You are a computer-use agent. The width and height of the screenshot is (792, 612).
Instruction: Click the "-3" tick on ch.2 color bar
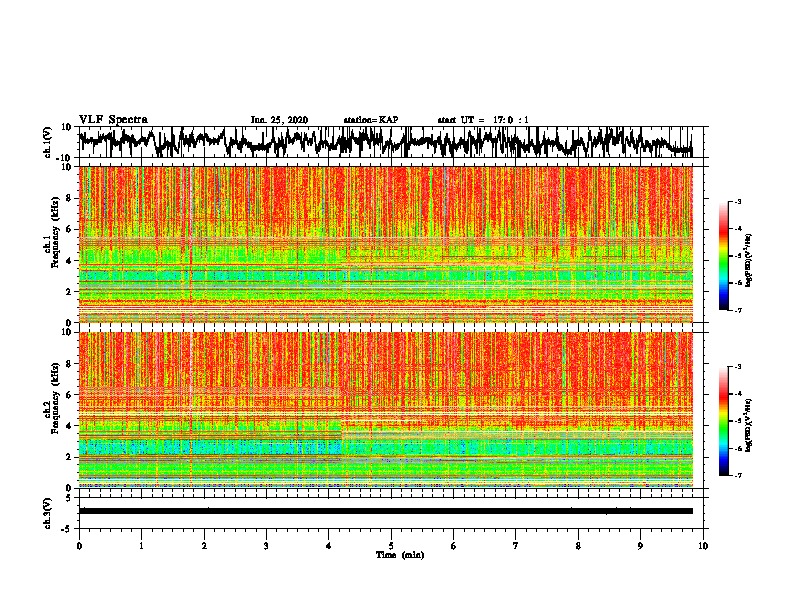pyautogui.click(x=738, y=367)
